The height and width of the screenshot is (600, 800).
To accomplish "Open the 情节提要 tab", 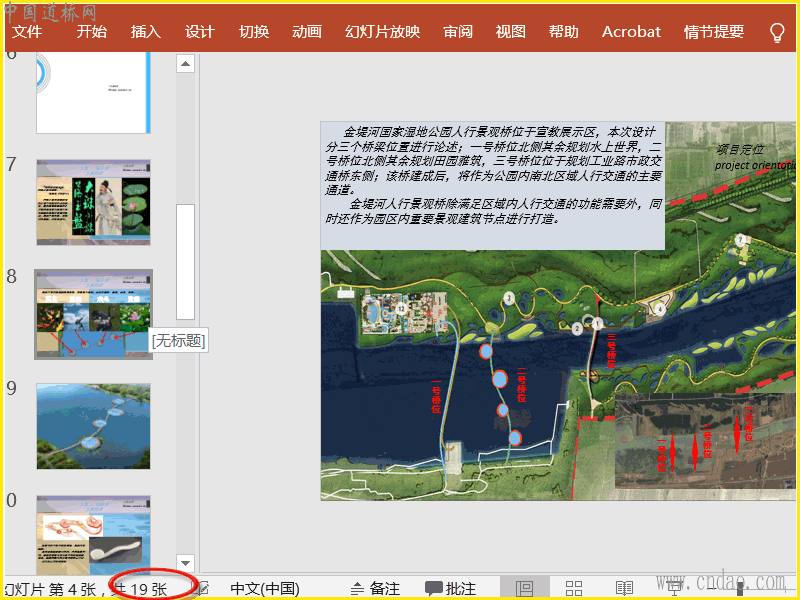I will pos(714,32).
